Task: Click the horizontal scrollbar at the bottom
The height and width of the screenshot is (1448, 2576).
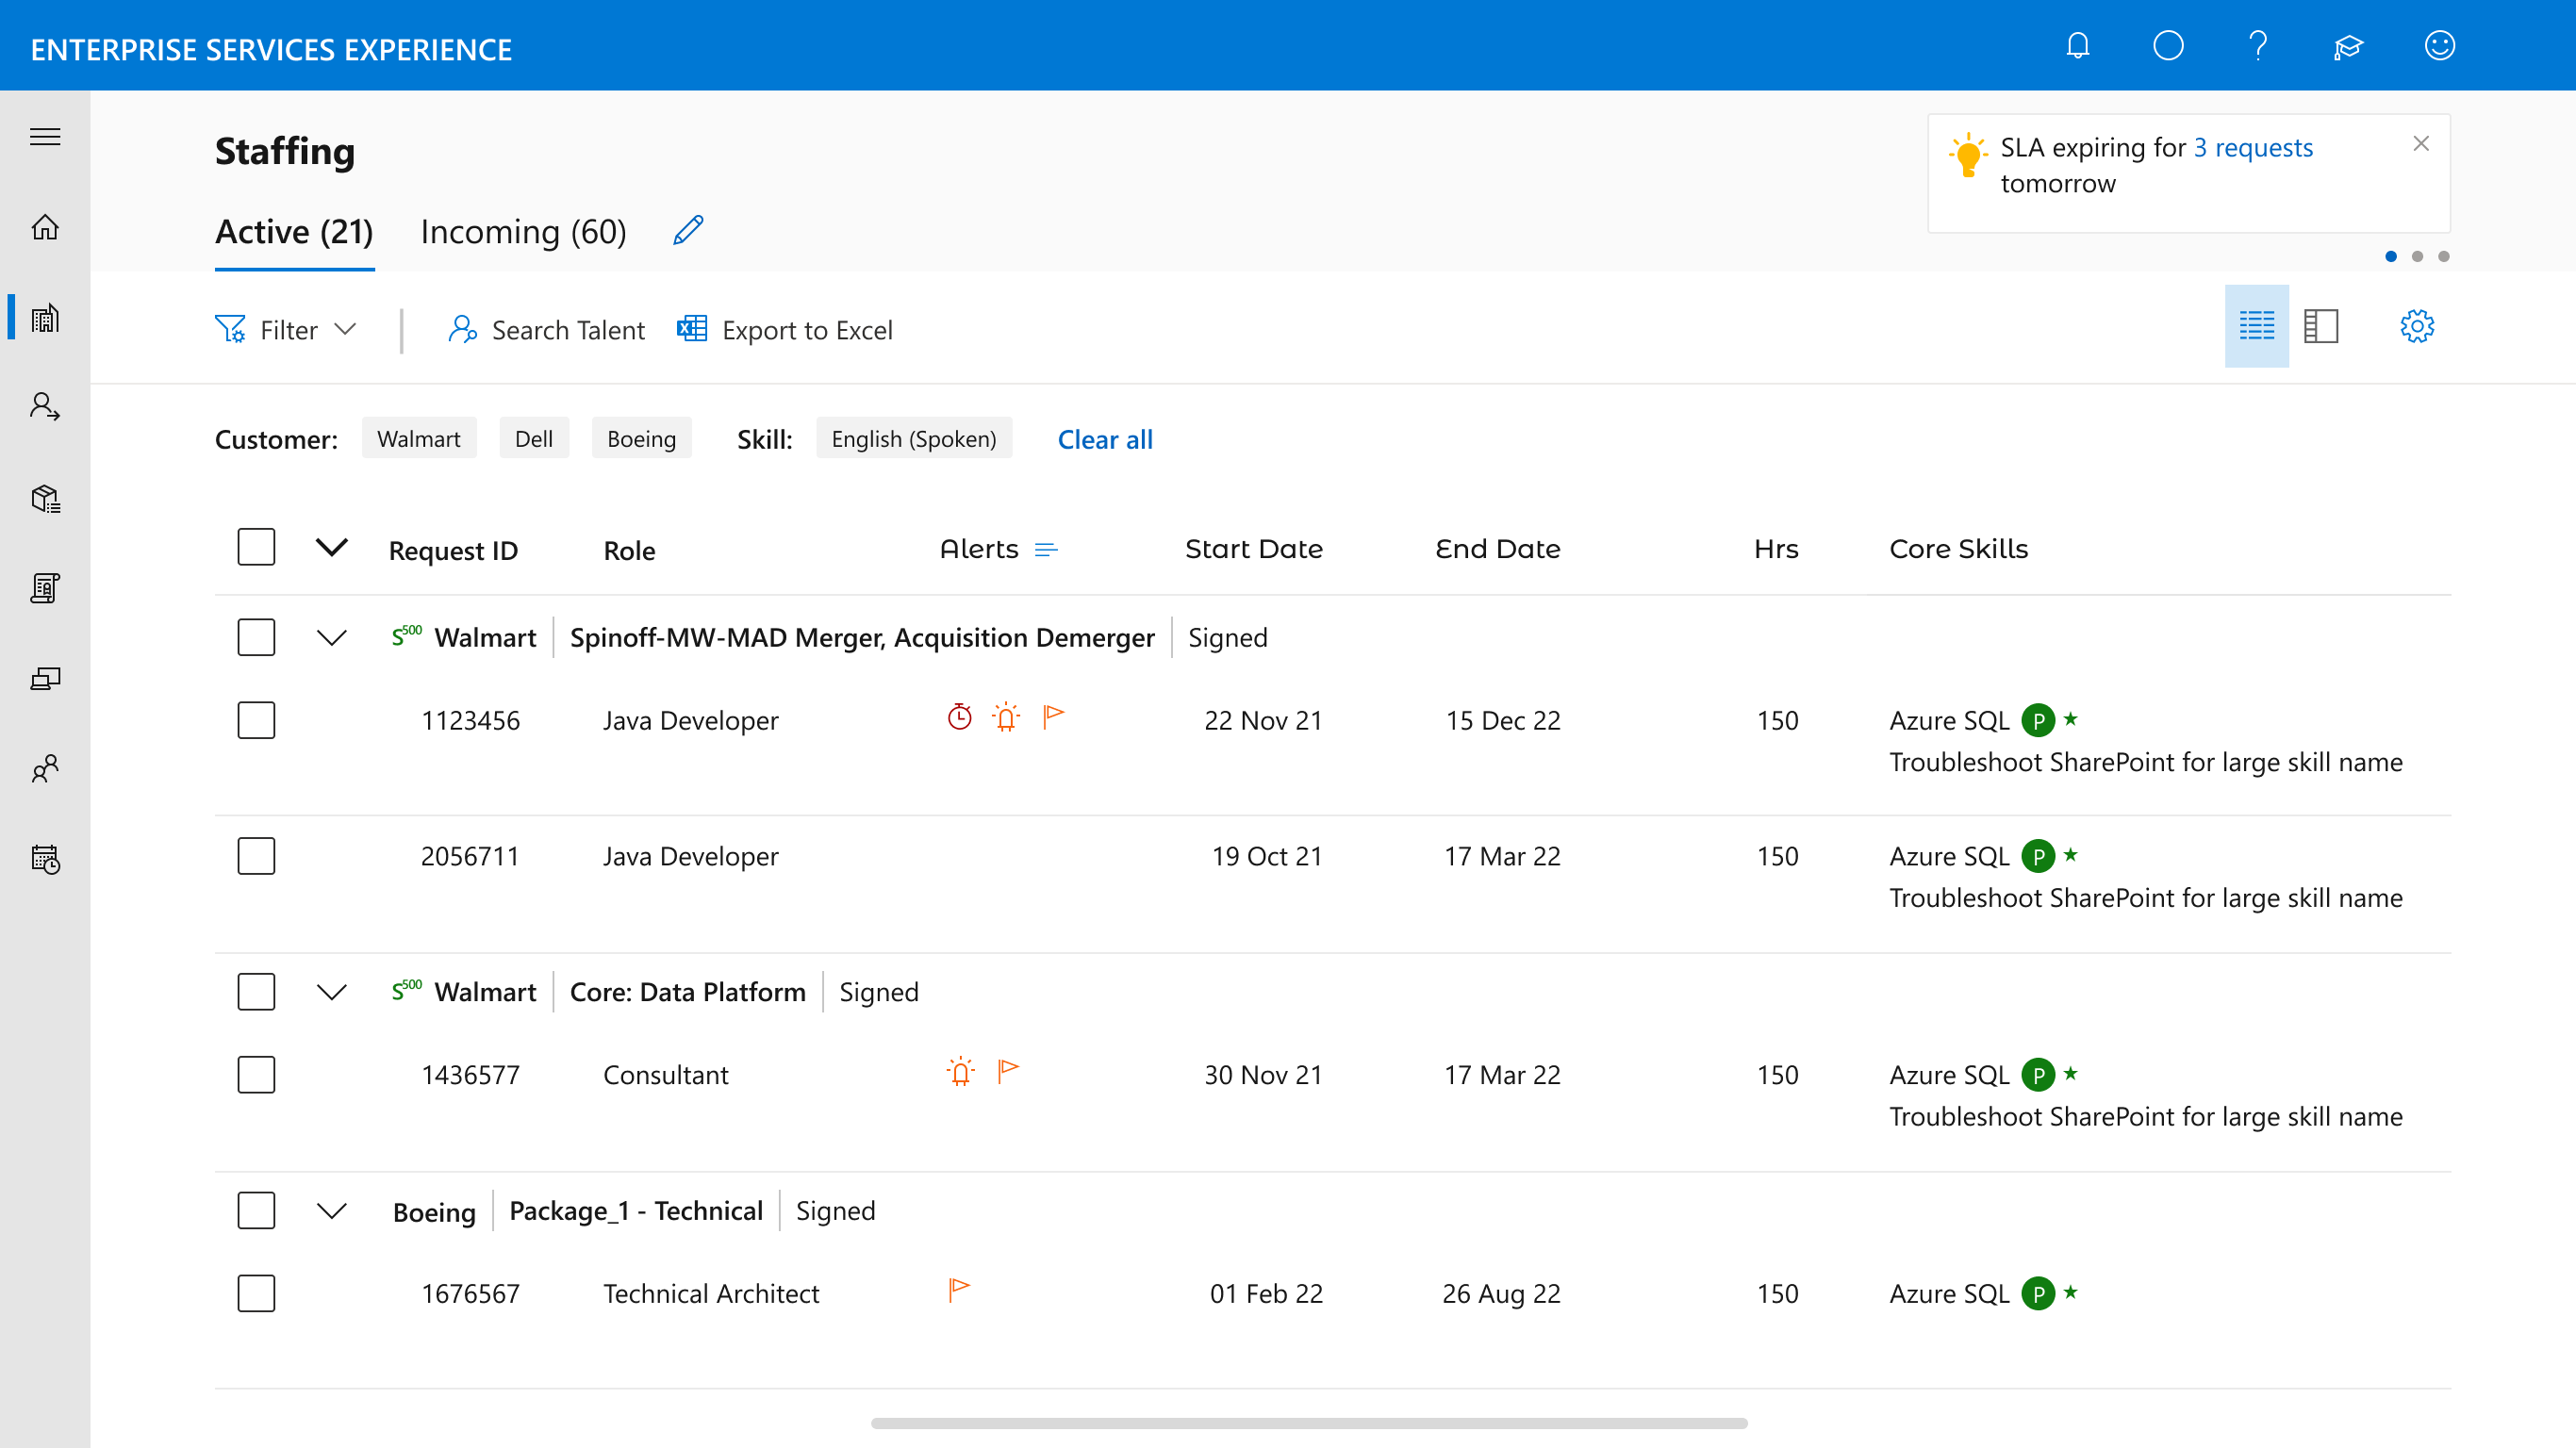Action: click(x=1309, y=1423)
